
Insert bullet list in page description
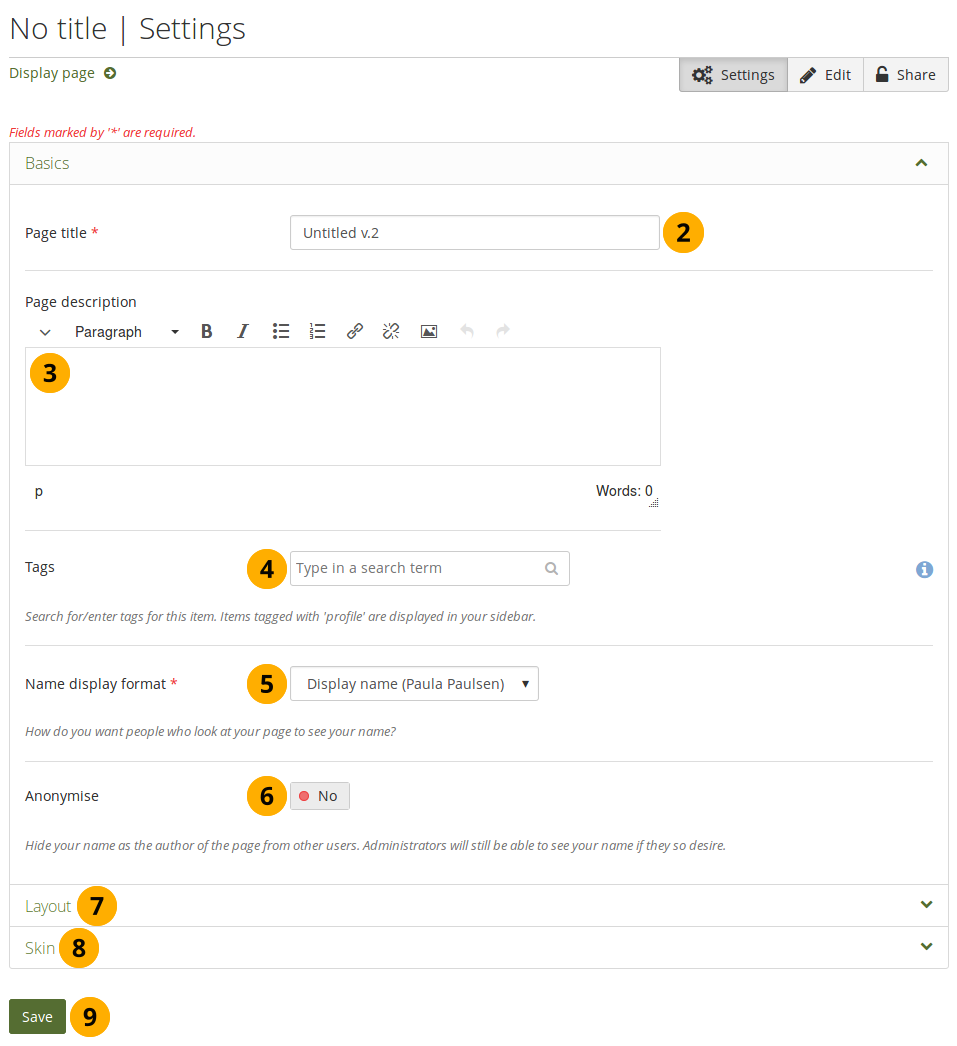(x=281, y=332)
